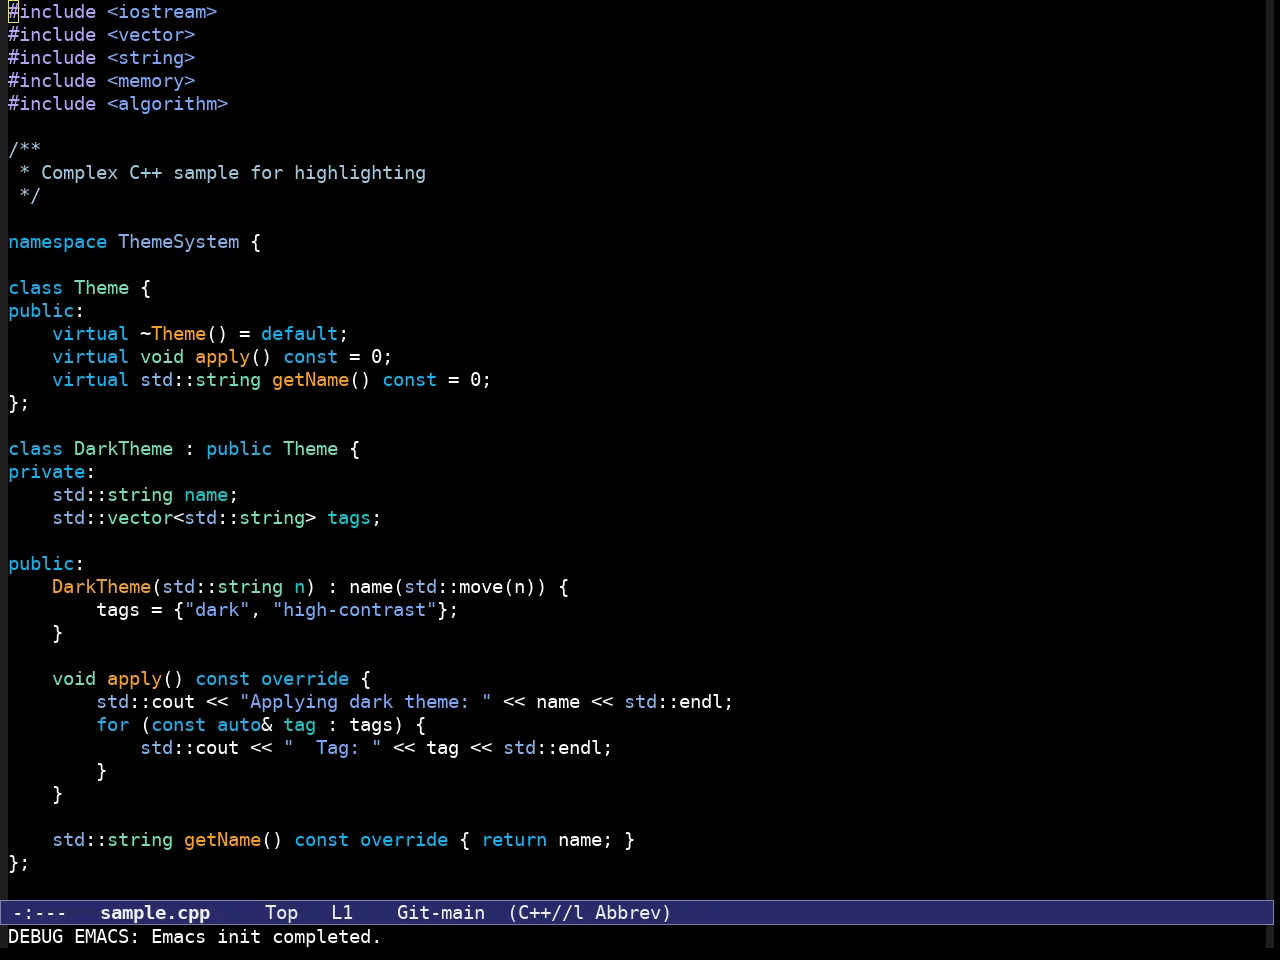Screen dimensions: 1280x960
Task: Click the comment closing '*/'
Action: tap(30, 196)
